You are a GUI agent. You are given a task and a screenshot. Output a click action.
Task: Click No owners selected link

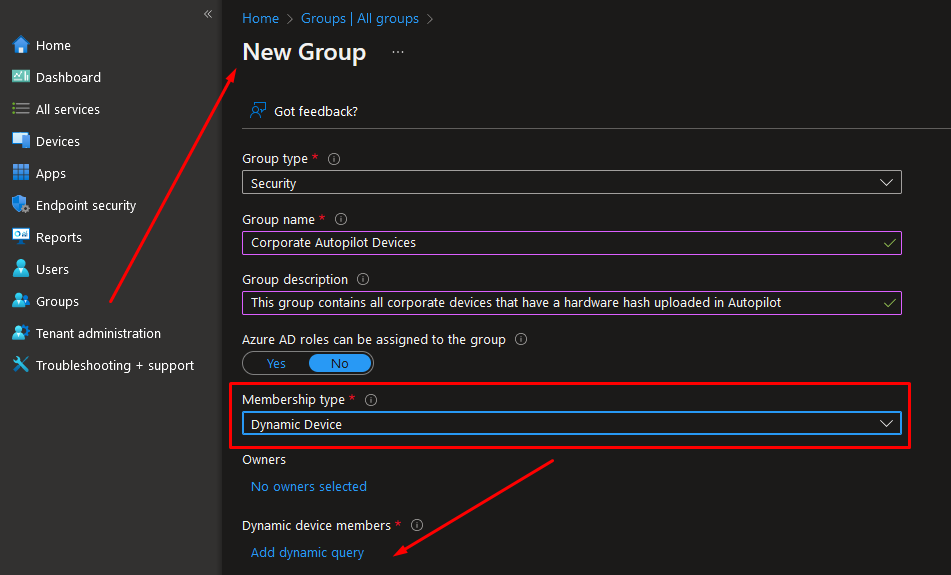(x=309, y=486)
